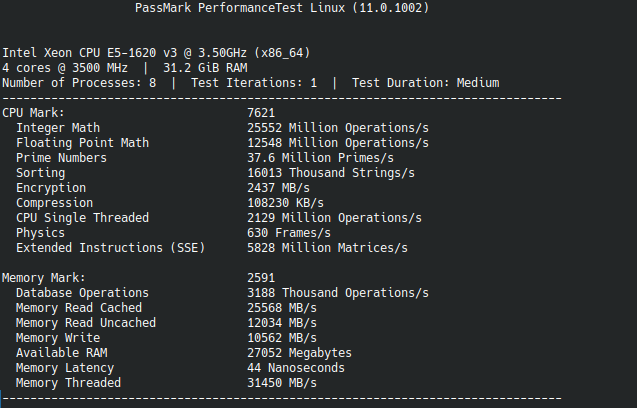The image size is (637, 408).
Task: Click the '2129 Million Operations/s' value
Action: coord(334,218)
